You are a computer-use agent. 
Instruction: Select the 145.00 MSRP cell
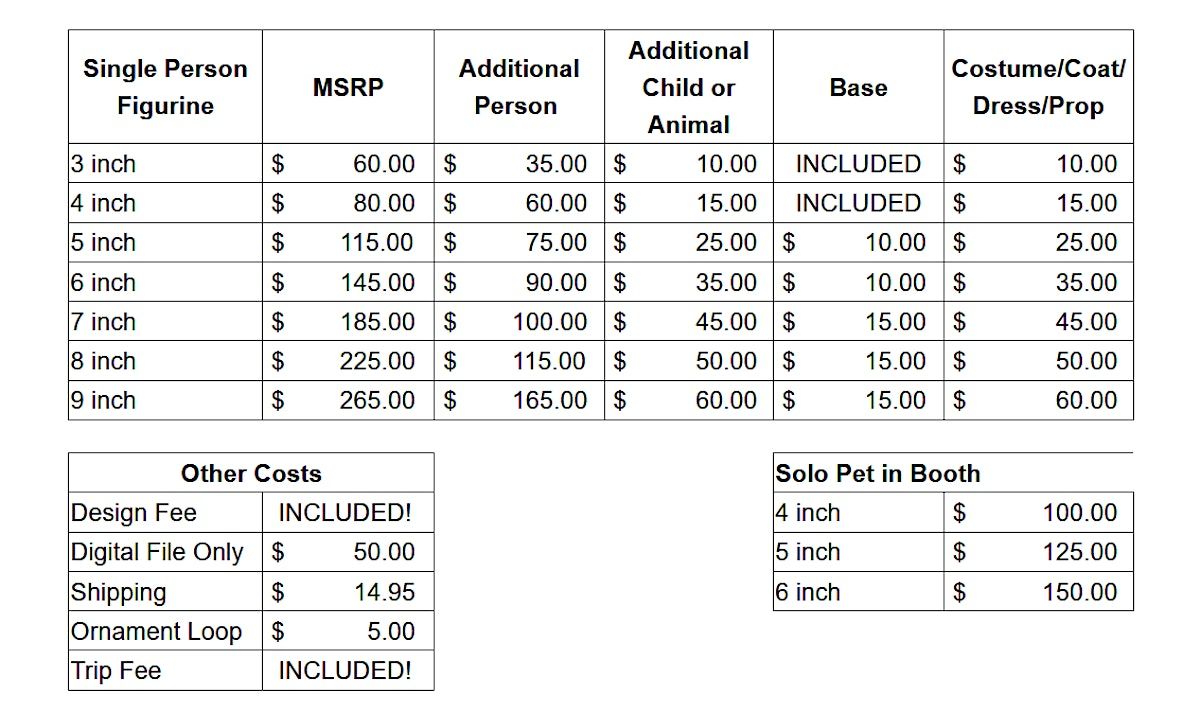click(x=377, y=283)
